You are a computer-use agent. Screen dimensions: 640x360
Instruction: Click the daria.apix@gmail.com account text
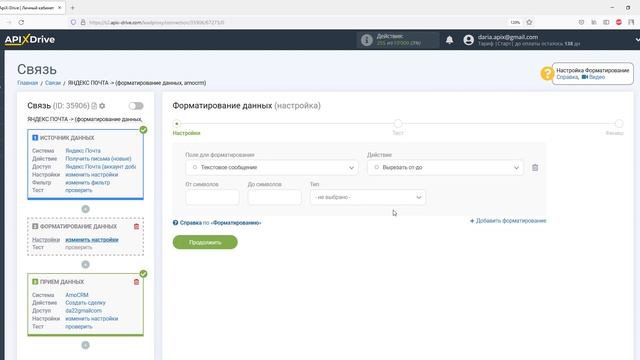(508, 37)
